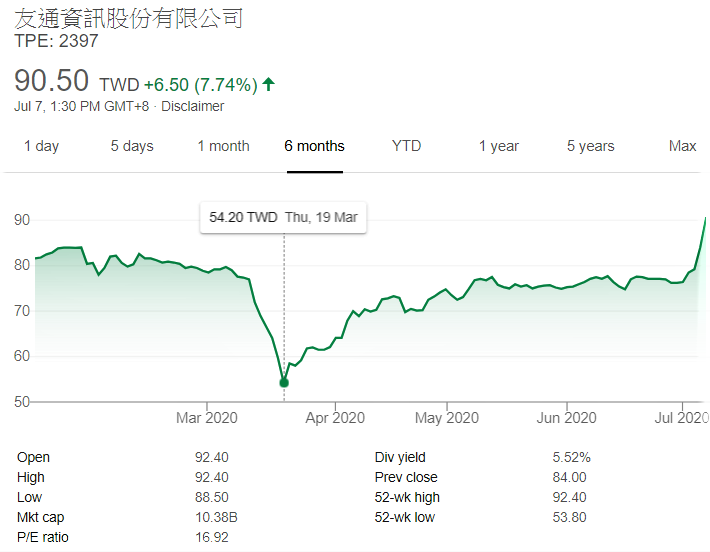Click the May 2020 axis label
This screenshot has height=552, width=710.
(x=447, y=418)
